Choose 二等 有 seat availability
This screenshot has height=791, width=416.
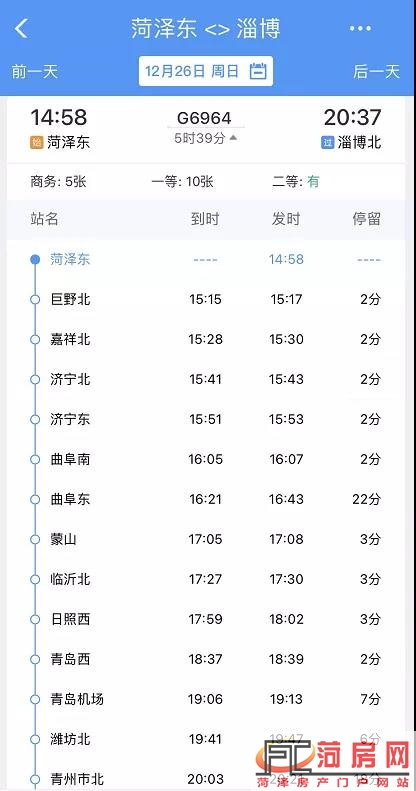pos(296,182)
